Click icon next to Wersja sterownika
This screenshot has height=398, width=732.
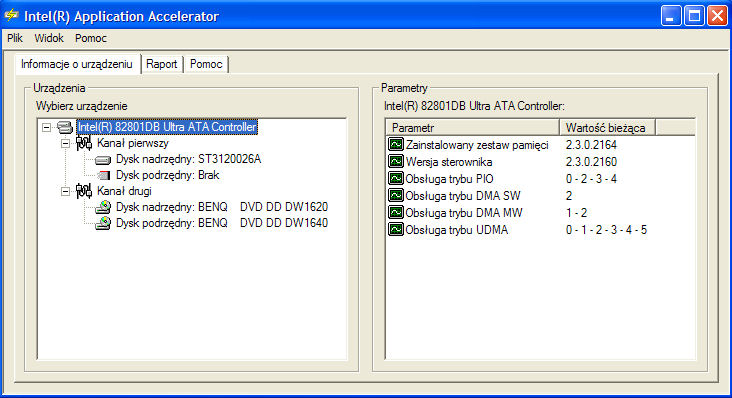tap(396, 161)
